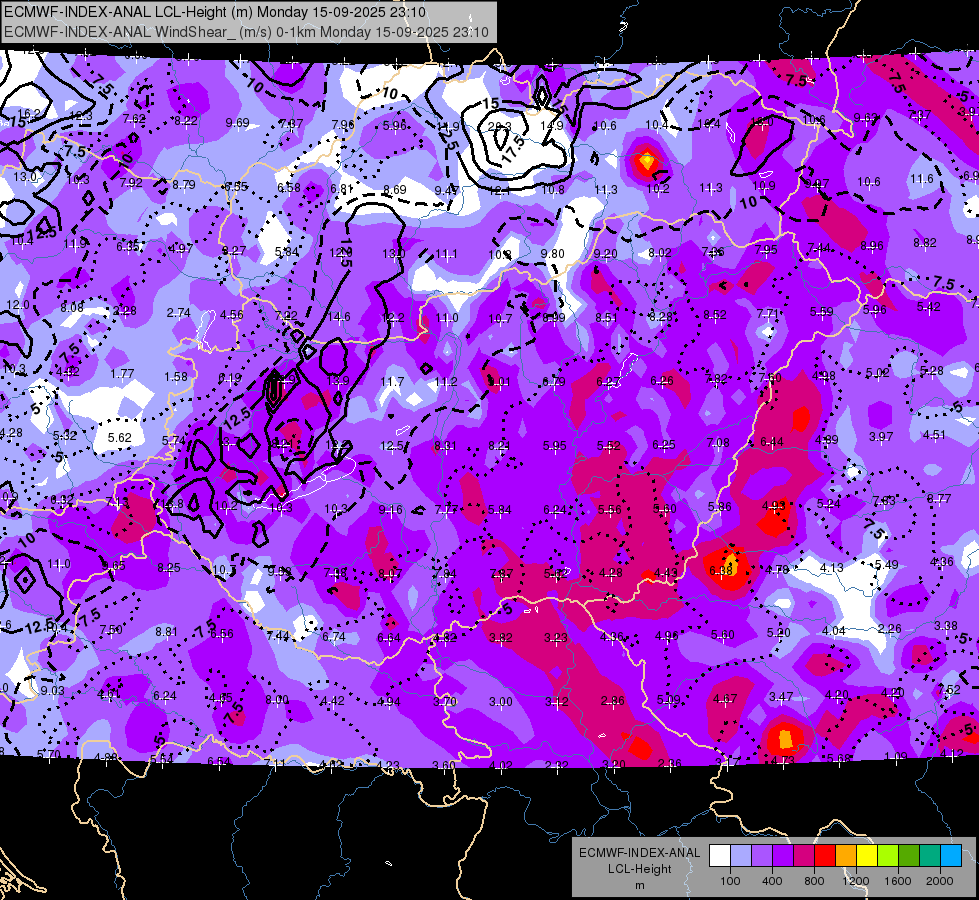Click the grid value 3.82
The height and width of the screenshot is (900, 979).
point(501,638)
